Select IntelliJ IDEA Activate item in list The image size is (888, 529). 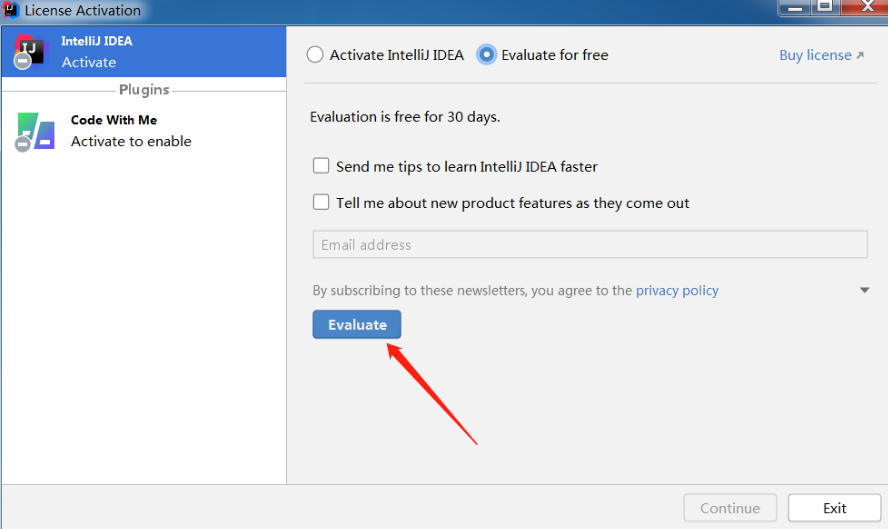[144, 52]
